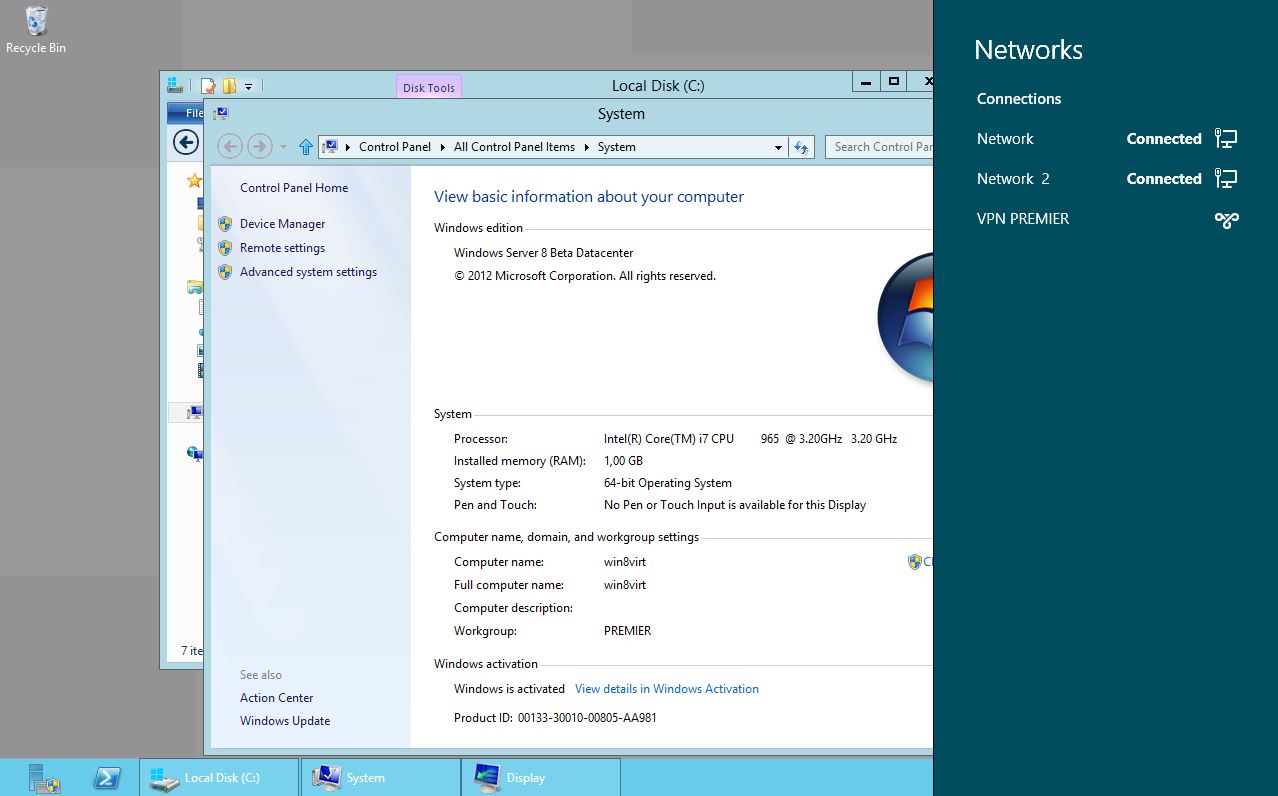Switch to Local Disk (C:) taskbar button
The height and width of the screenshot is (796, 1278).
220,778
